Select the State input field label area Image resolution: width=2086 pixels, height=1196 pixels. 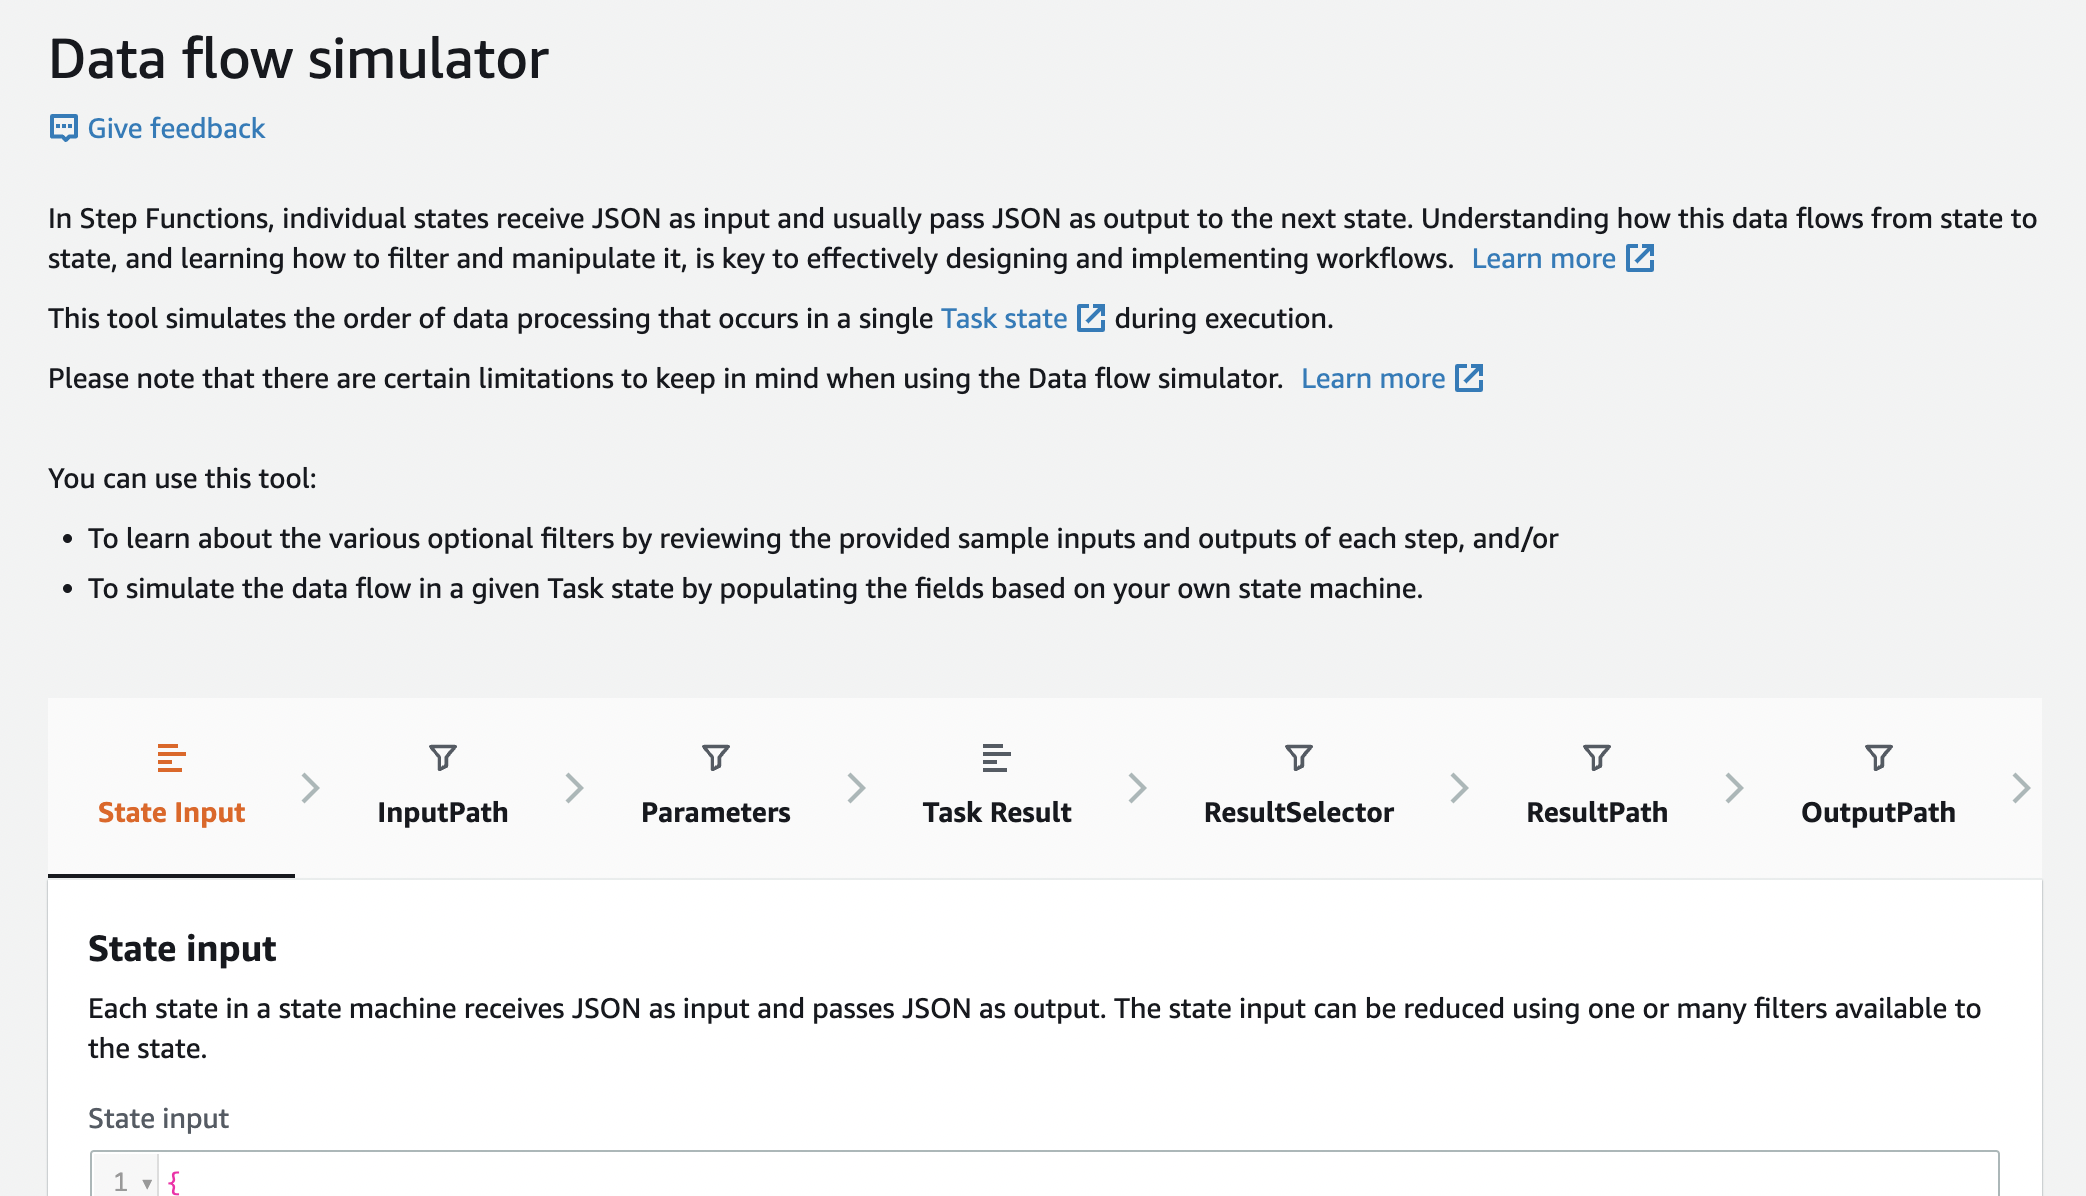click(158, 1118)
